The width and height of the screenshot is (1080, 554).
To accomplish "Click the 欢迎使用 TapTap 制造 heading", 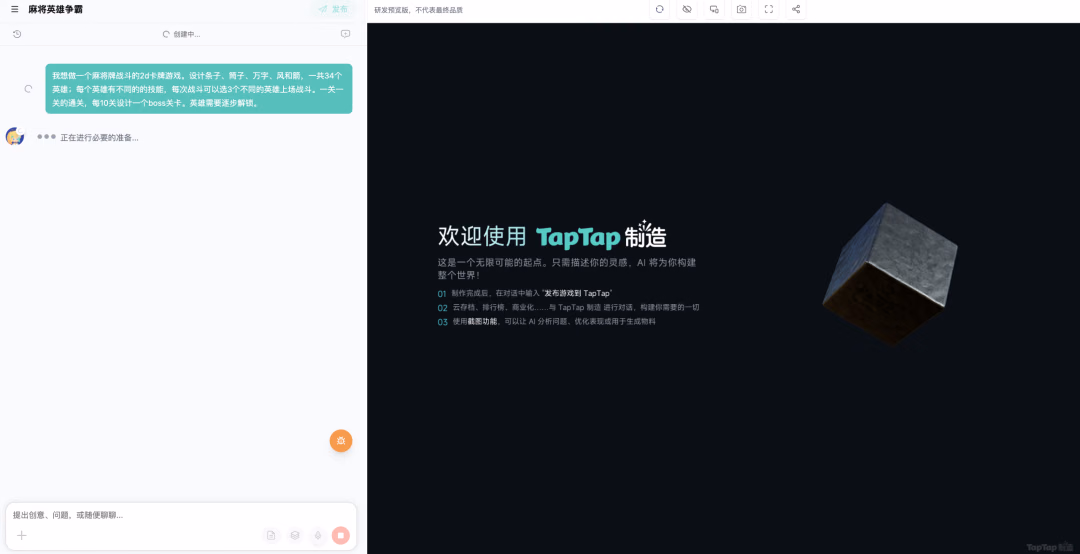I will (x=552, y=236).
